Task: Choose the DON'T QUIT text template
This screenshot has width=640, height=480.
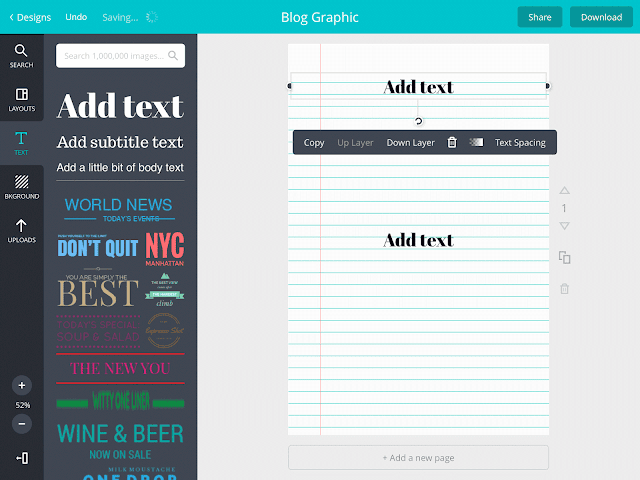Action: tap(98, 247)
